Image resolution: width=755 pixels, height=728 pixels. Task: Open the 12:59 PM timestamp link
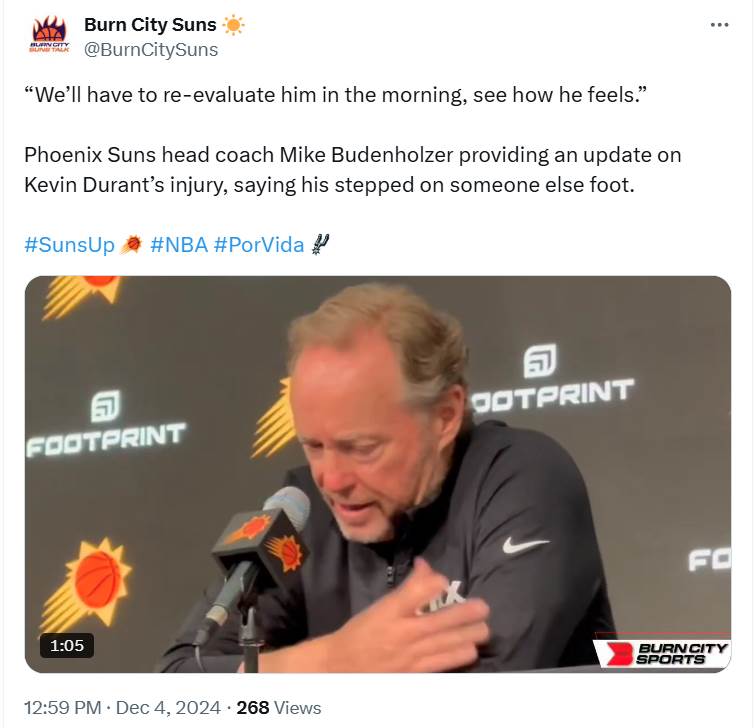63,708
